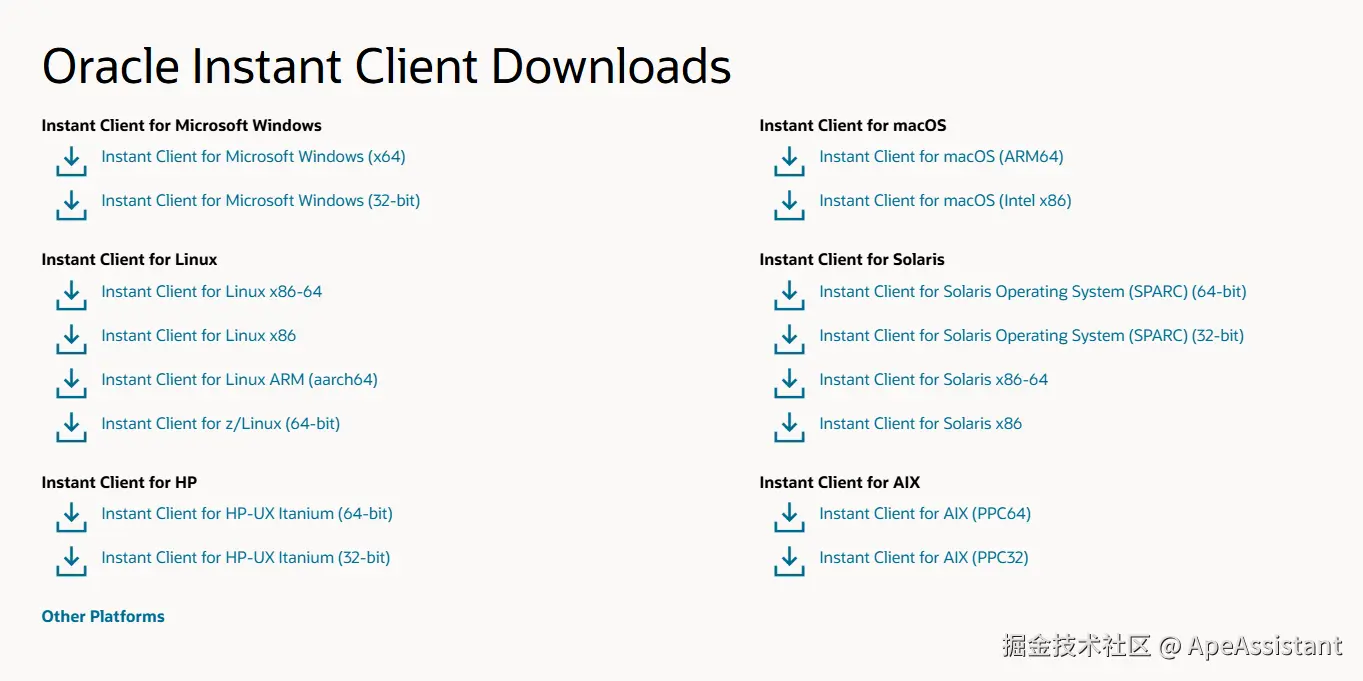The image size is (1363, 681).
Task: Click download icon beside HP-UX Itanium (64-bit)
Action: [71, 518]
